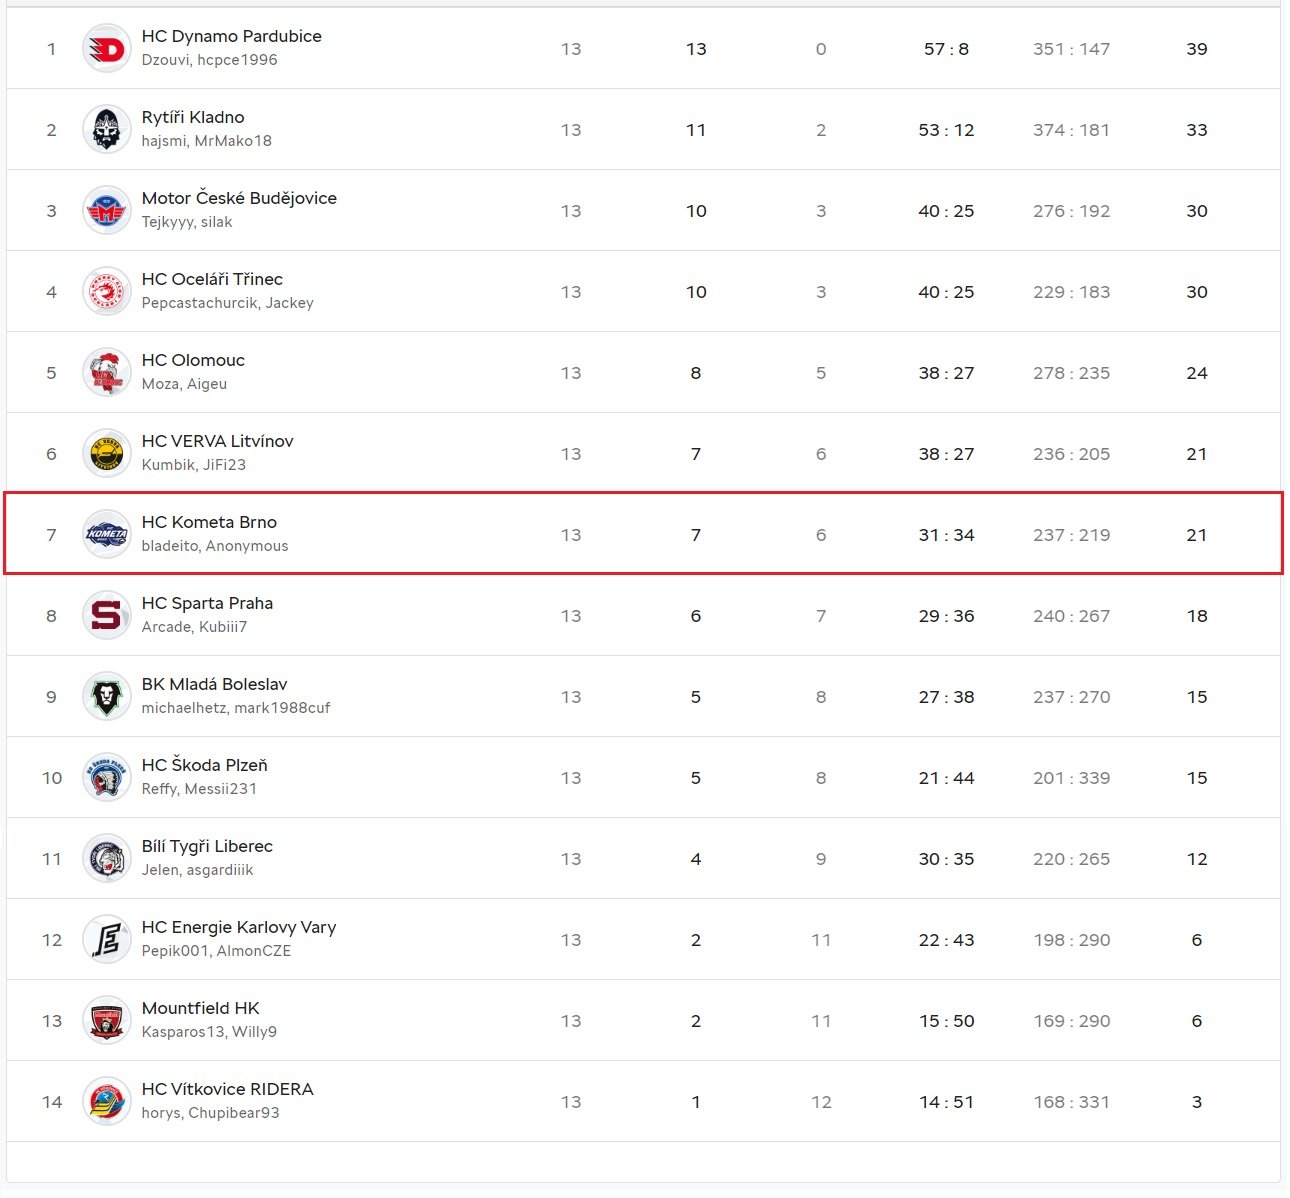This screenshot has height=1198, width=1290.
Task: Click the HC Olomouc rooster logo
Action: pos(106,373)
